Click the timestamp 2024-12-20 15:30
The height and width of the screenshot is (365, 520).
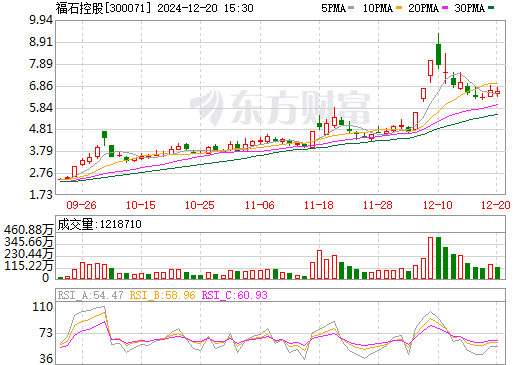click(205, 8)
